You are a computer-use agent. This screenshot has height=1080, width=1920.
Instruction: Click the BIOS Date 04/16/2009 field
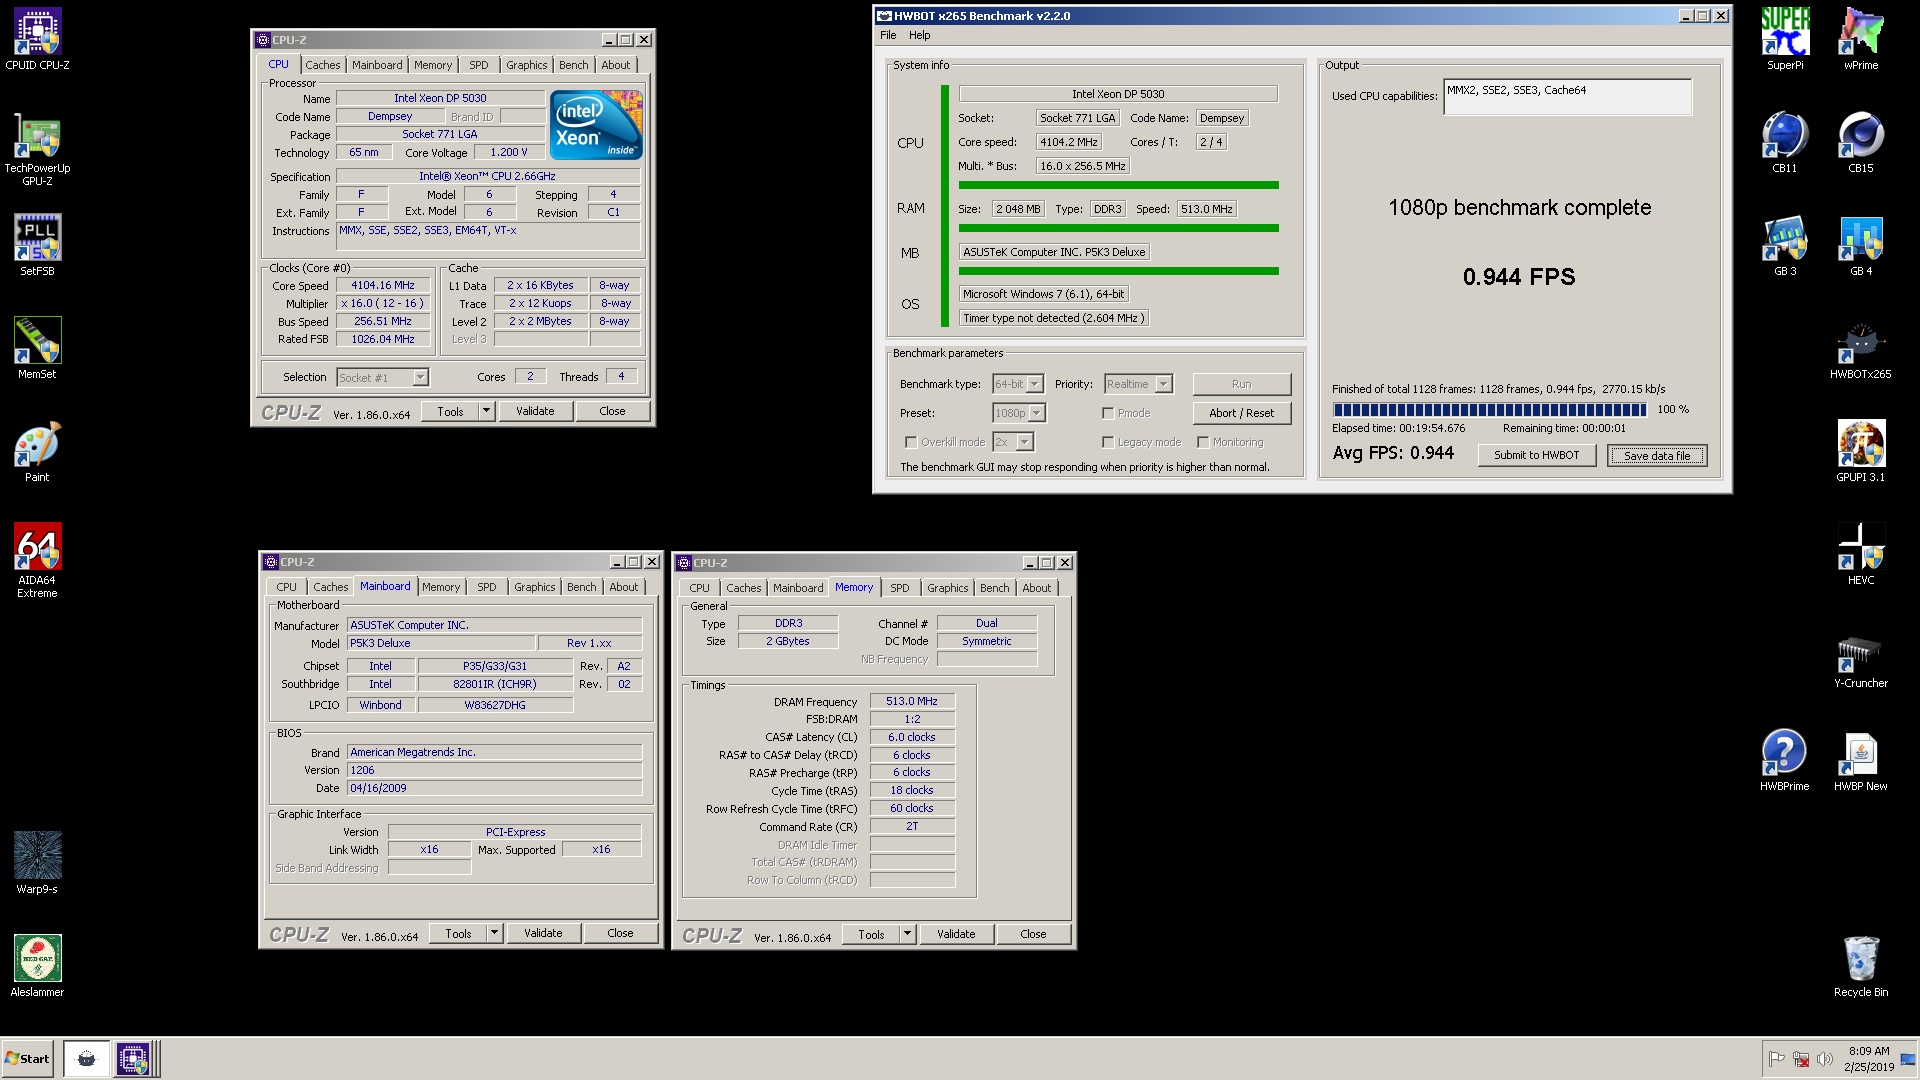tap(494, 788)
